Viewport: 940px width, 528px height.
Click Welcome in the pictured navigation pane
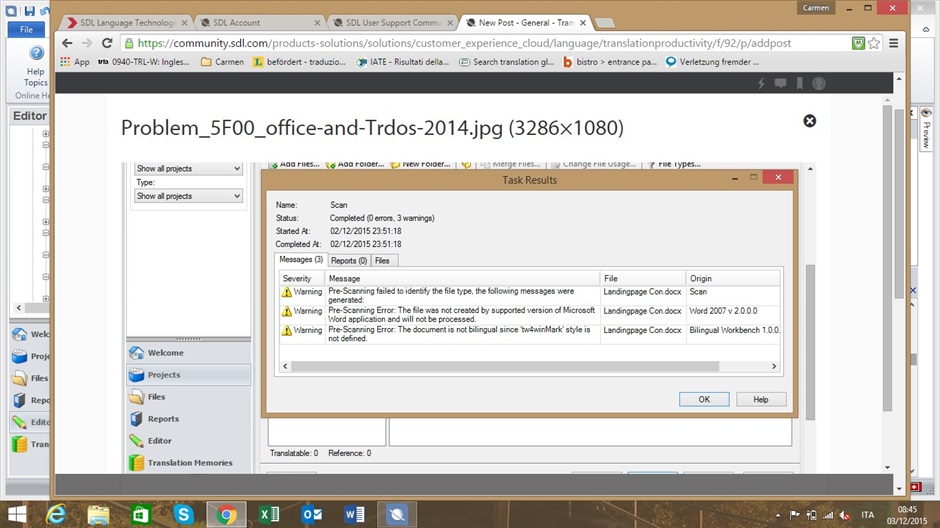(189, 353)
